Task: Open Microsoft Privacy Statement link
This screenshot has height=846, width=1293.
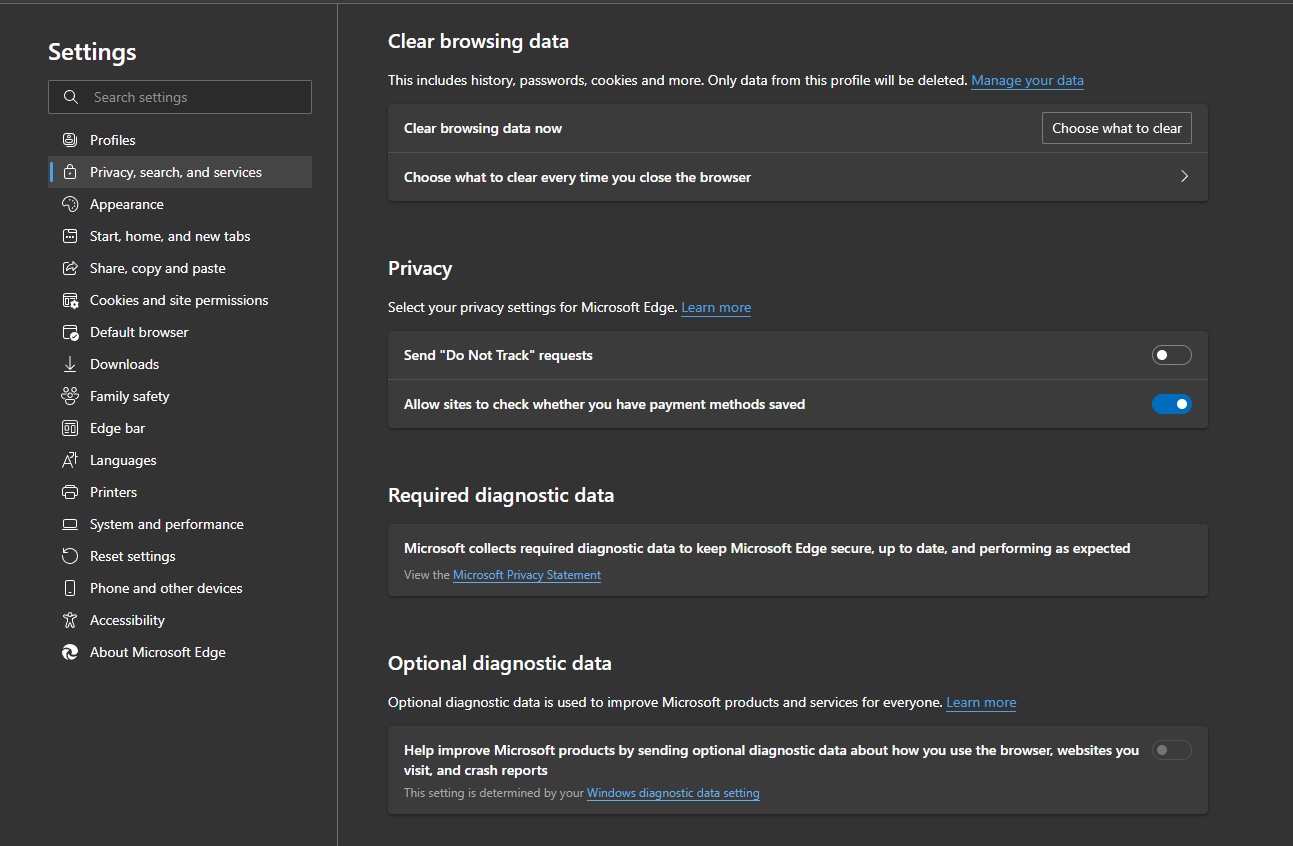Action: pos(527,575)
